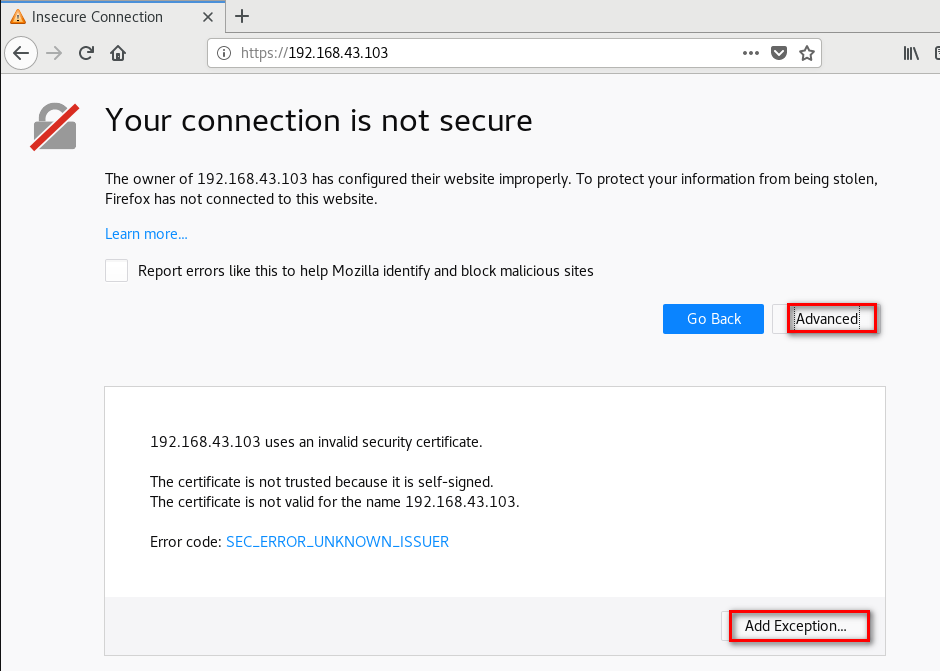Open the page actions three-dot menu
The image size is (940, 671).
(751, 53)
